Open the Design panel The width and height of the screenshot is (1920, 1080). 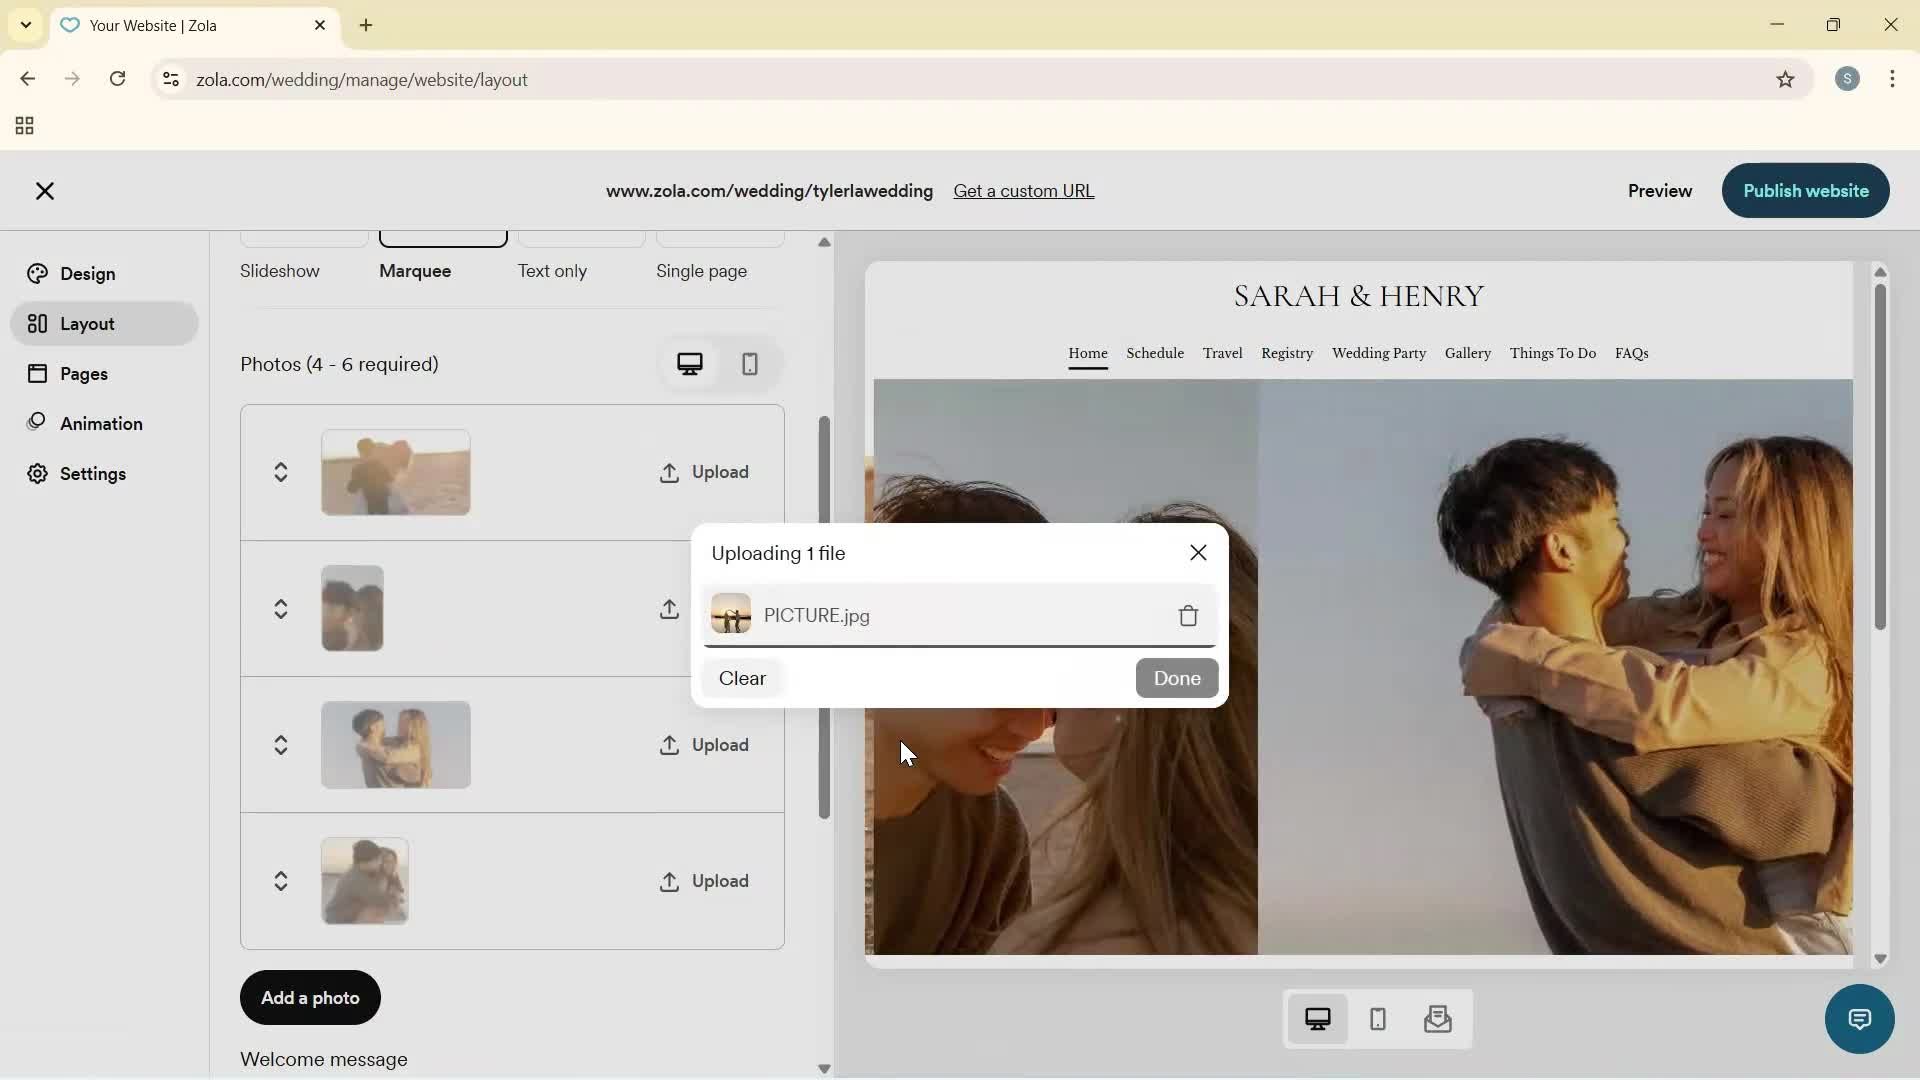click(x=85, y=273)
